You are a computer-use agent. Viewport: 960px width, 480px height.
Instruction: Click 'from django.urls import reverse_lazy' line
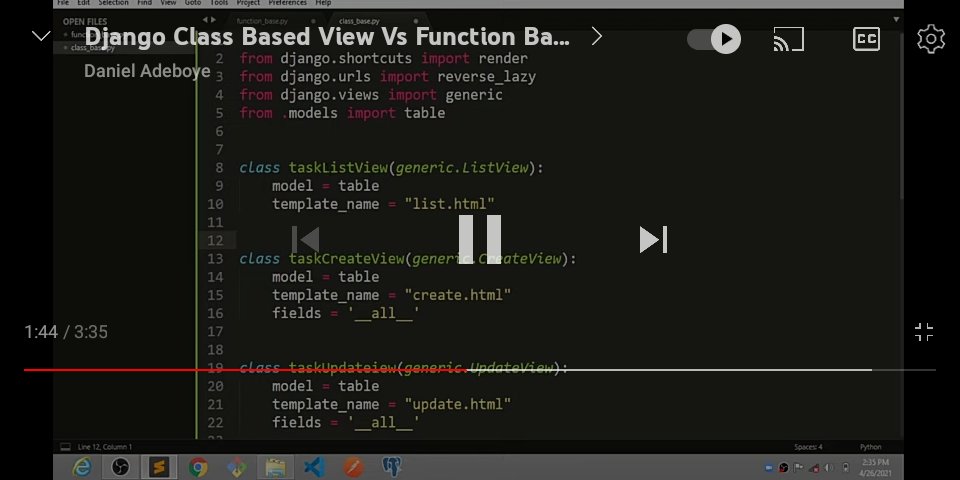388,77
